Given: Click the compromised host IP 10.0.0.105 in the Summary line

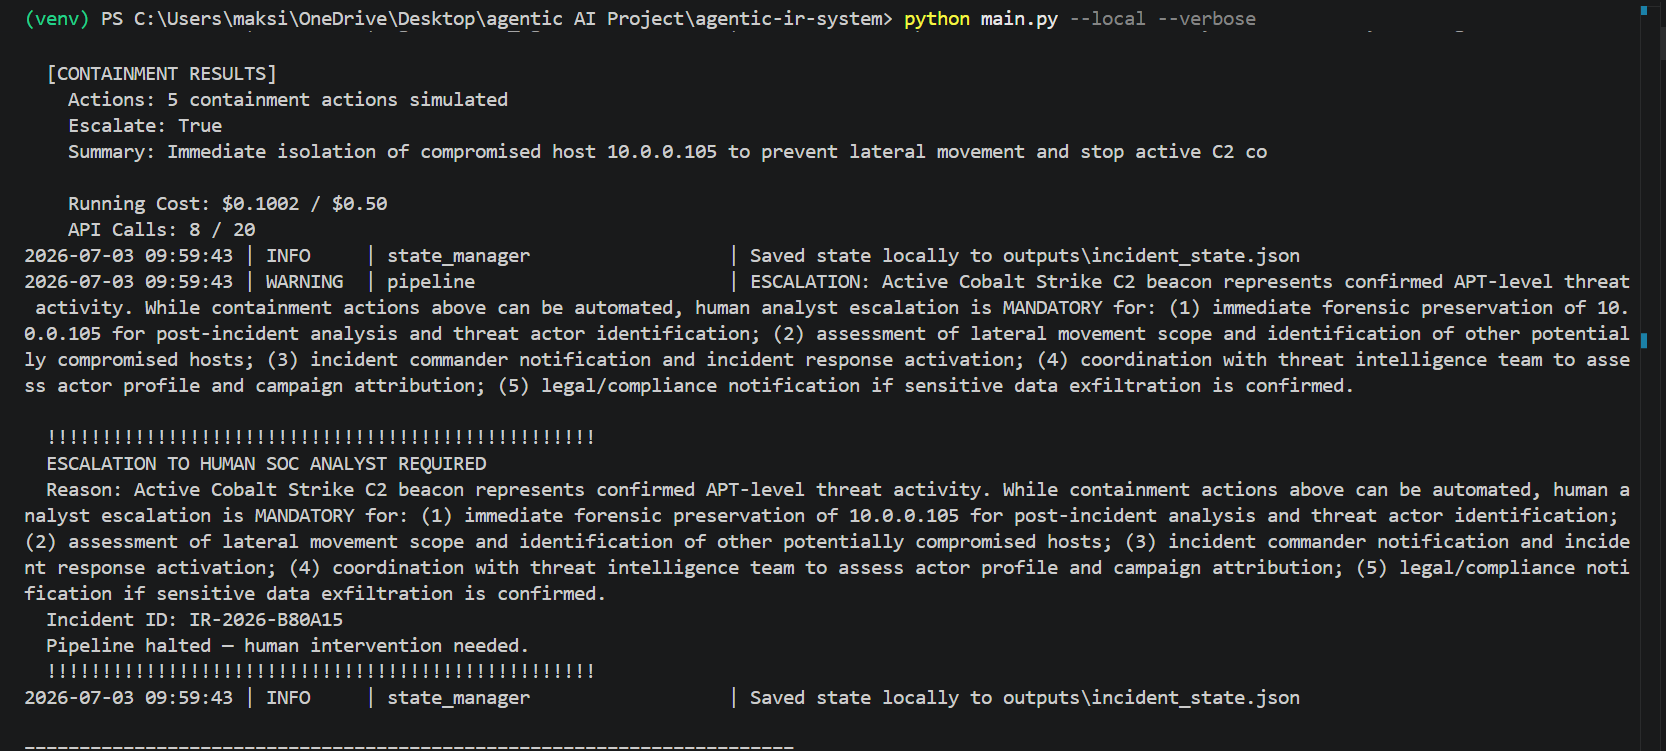Looking at the screenshot, I should coord(662,152).
